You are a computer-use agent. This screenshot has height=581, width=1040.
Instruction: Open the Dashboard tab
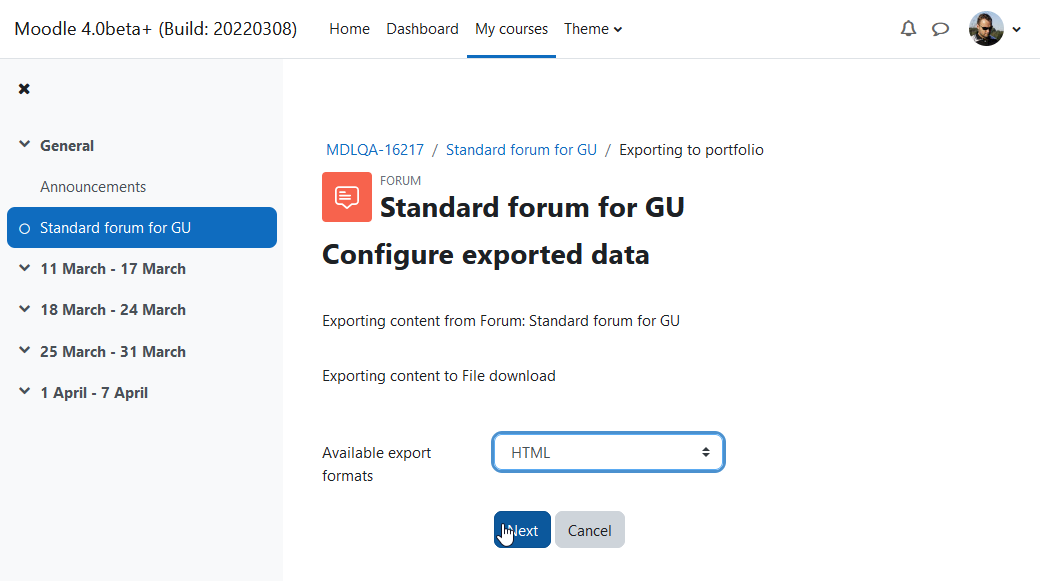[422, 29]
